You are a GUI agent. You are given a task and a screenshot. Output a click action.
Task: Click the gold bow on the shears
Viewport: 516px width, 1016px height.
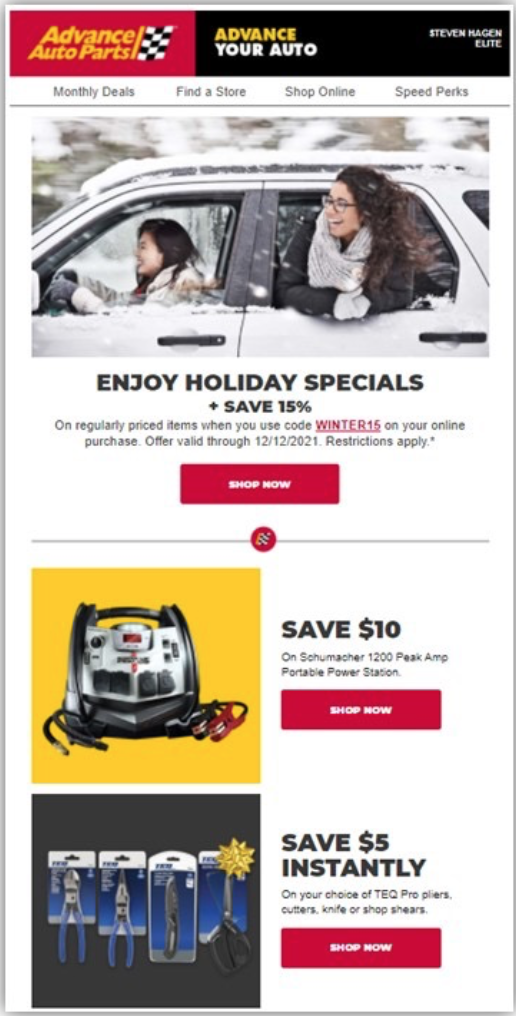click(236, 859)
